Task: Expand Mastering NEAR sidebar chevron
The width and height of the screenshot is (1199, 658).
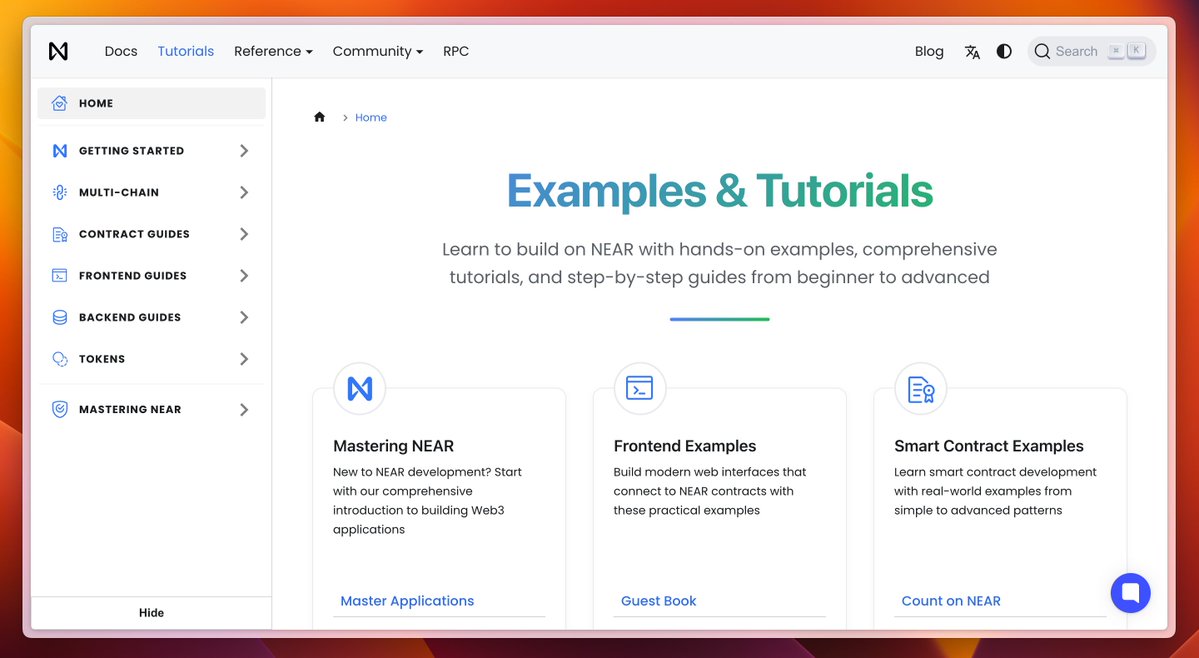Action: (244, 410)
